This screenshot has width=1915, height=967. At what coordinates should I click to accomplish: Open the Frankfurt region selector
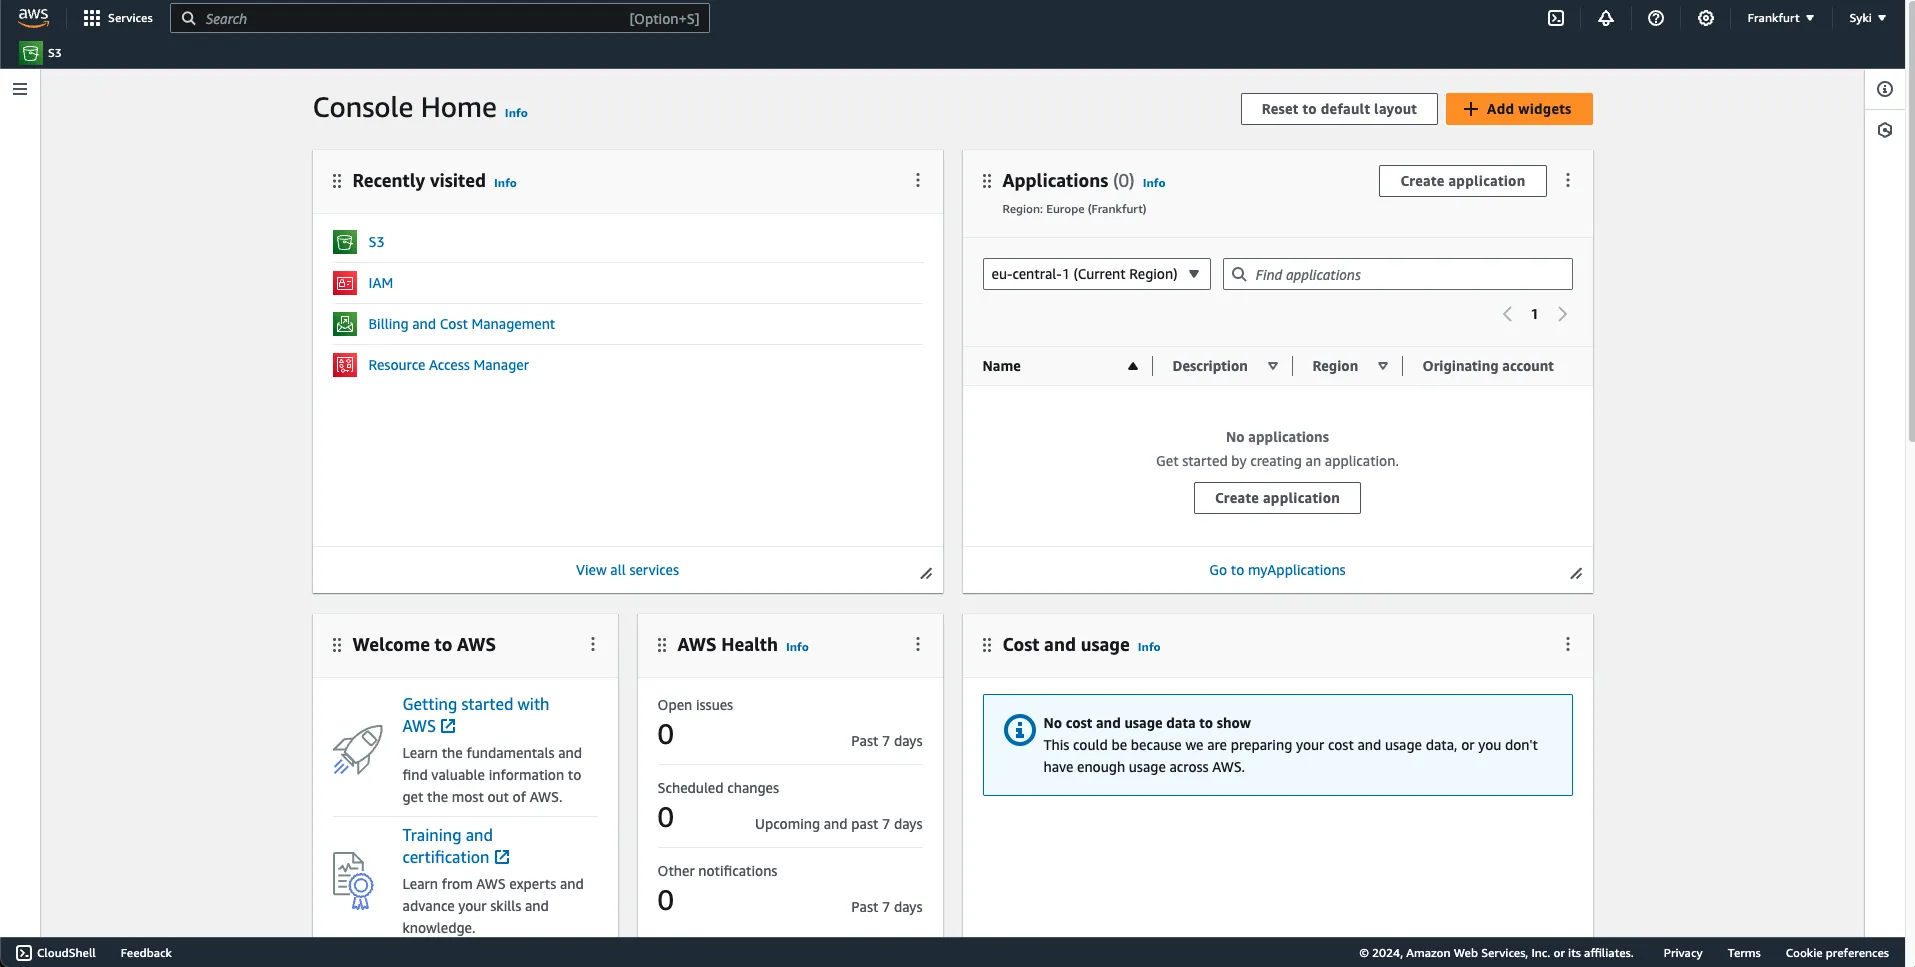pos(1780,18)
